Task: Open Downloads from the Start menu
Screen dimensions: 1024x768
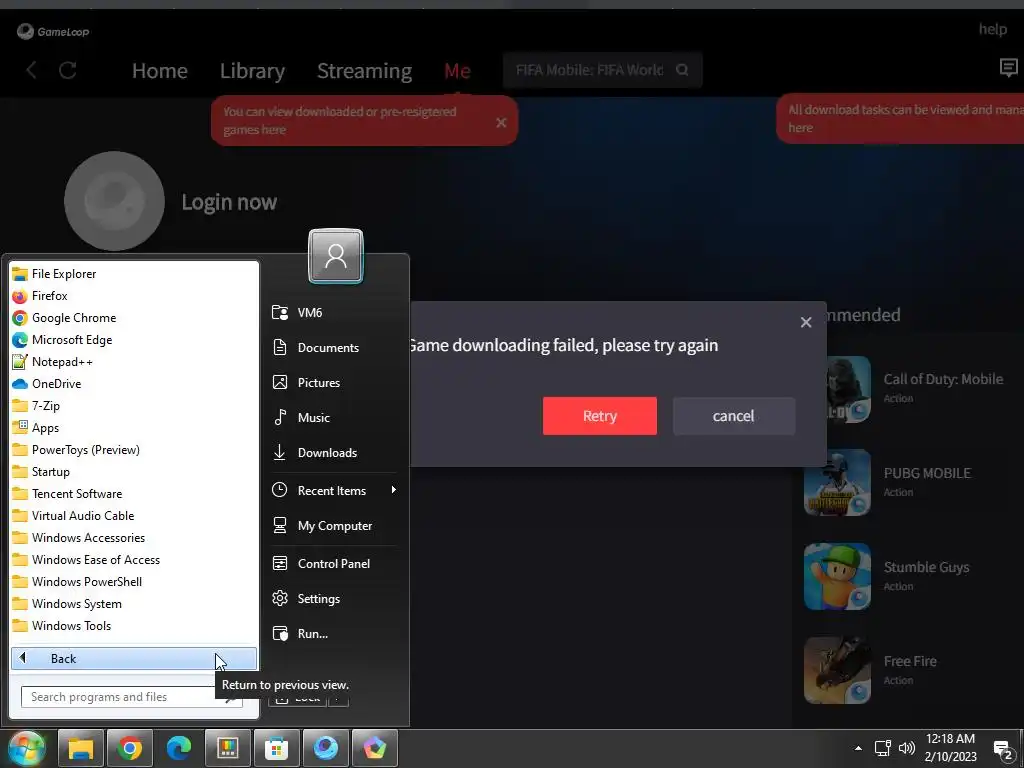Action: (333, 453)
